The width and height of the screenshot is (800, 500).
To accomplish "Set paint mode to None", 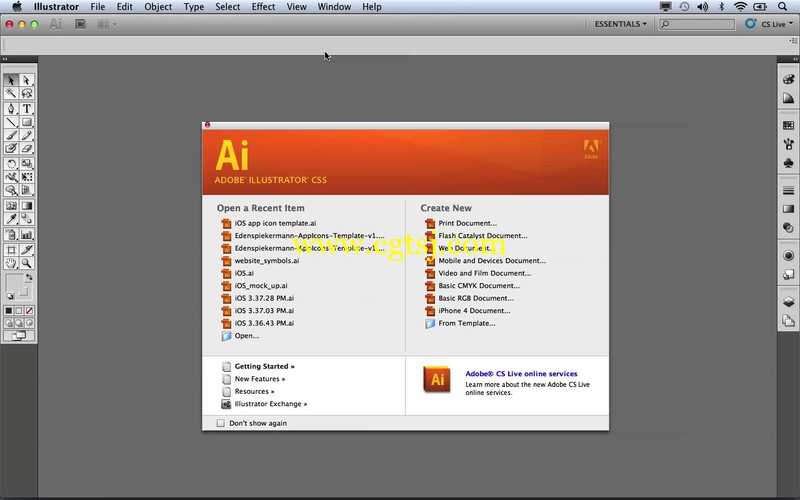I will [x=30, y=310].
